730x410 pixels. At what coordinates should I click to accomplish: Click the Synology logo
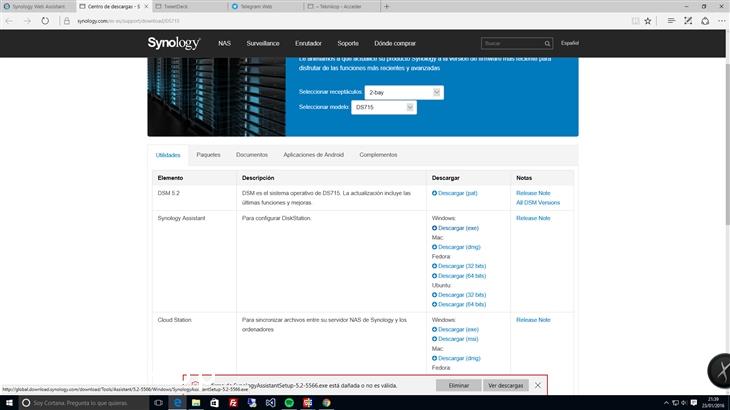[175, 43]
